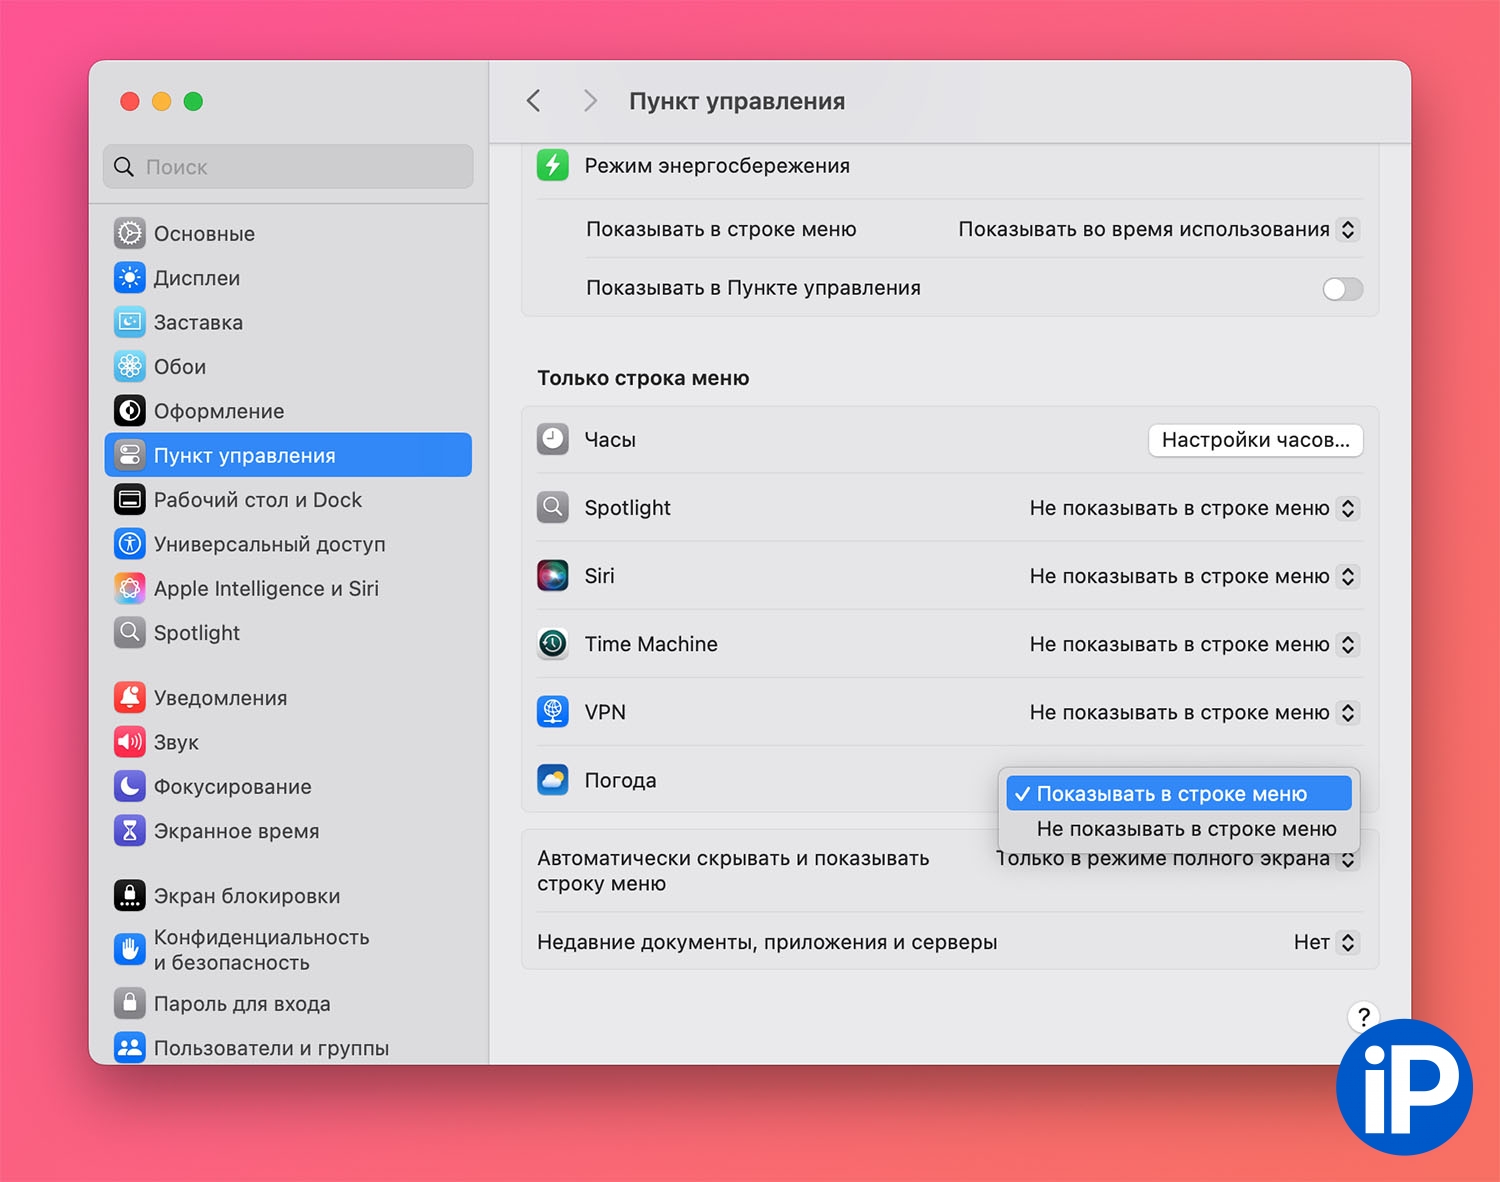1500x1182 pixels.
Task: Select the Звук sound speaker icon
Action: click(x=130, y=742)
